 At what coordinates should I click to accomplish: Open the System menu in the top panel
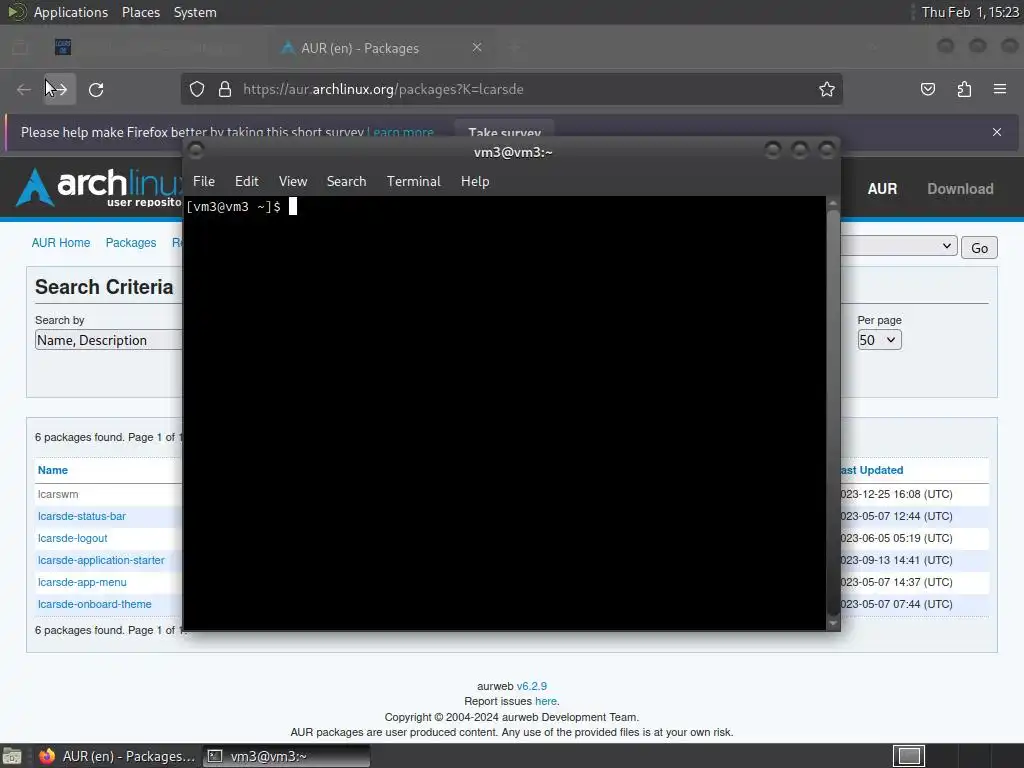195,12
